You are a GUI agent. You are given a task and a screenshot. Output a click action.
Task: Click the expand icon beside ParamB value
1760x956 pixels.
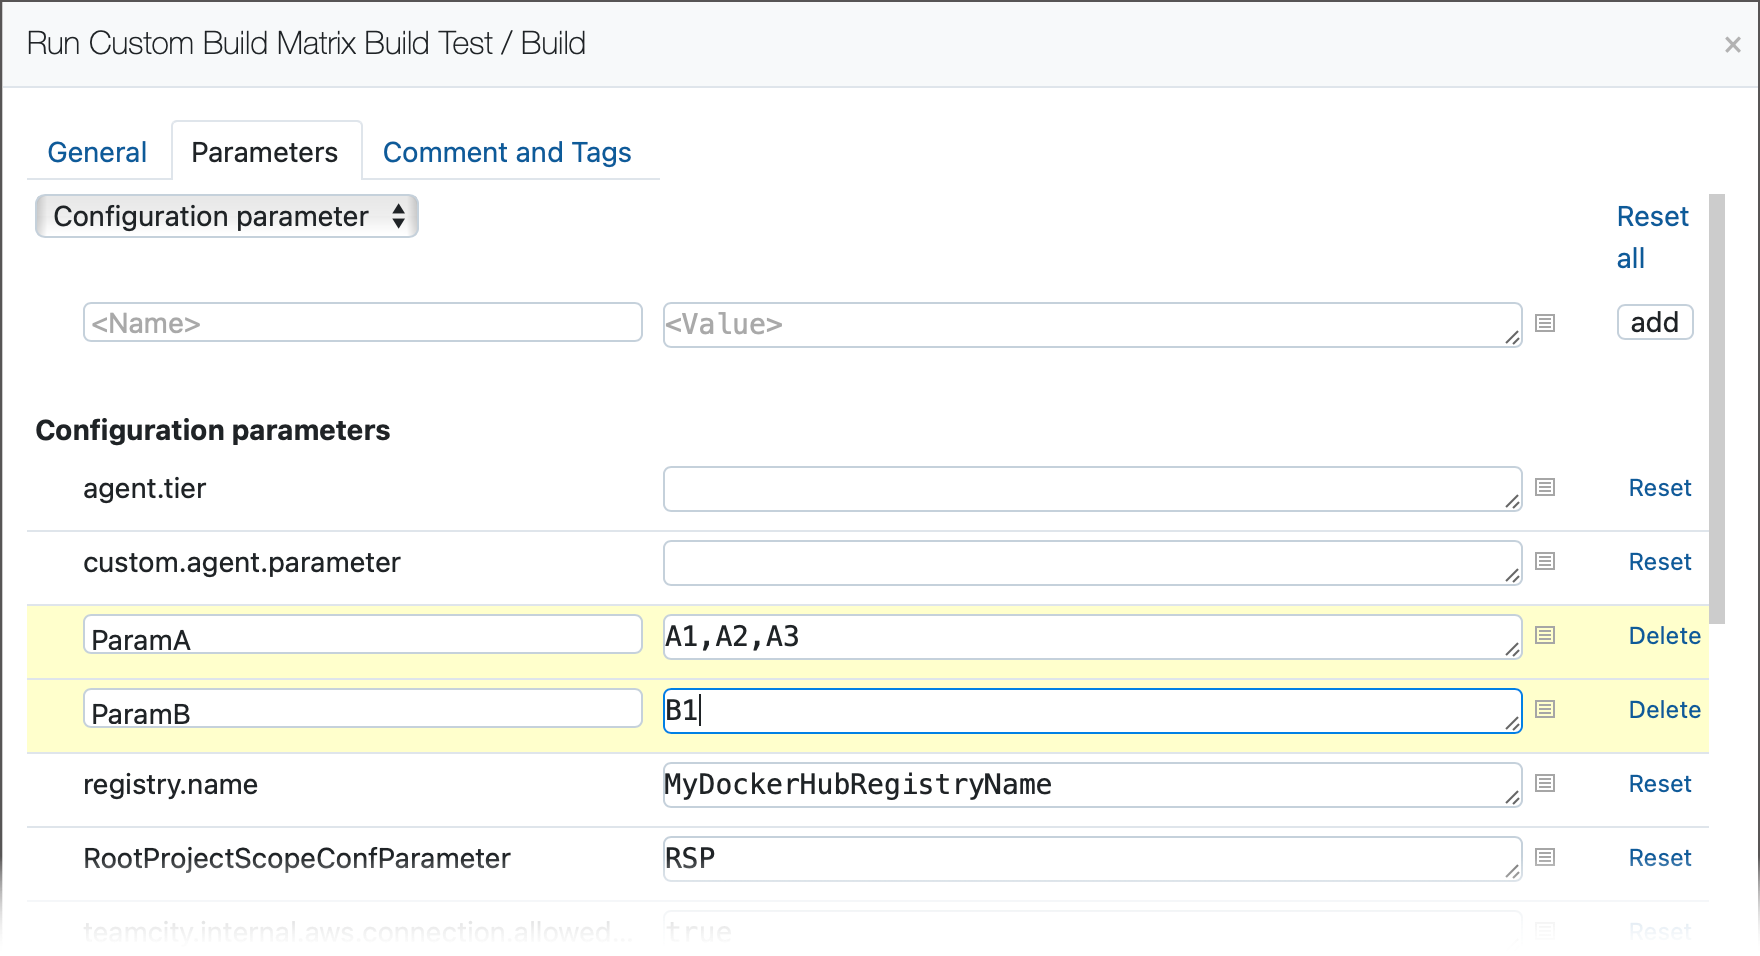[x=1545, y=710]
